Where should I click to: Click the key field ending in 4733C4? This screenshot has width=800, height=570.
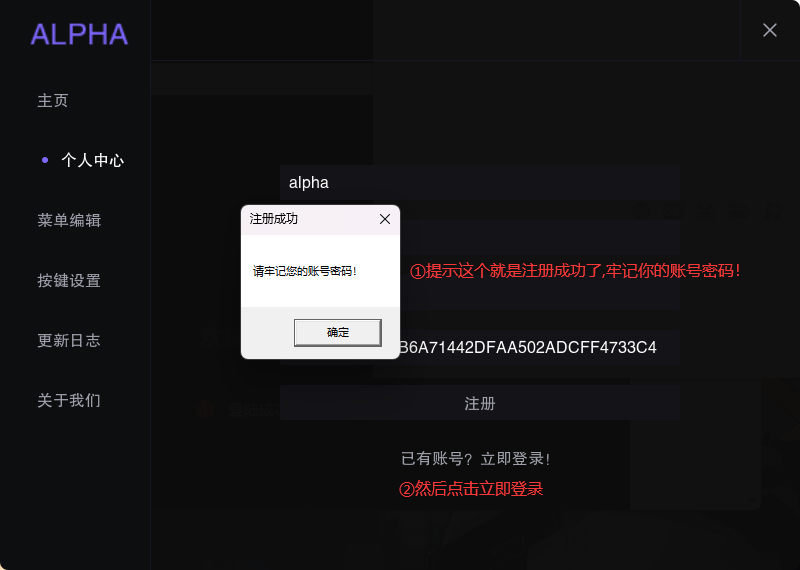[x=539, y=348]
